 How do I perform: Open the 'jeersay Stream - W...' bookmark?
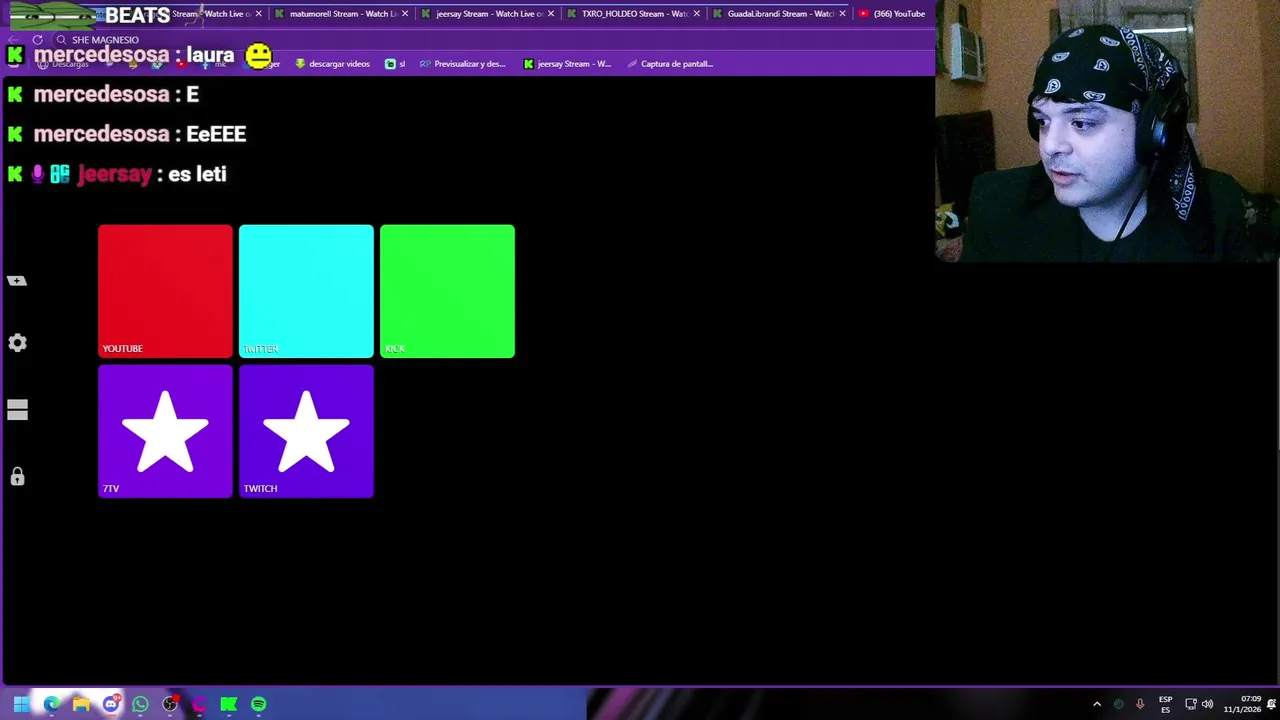click(x=567, y=64)
